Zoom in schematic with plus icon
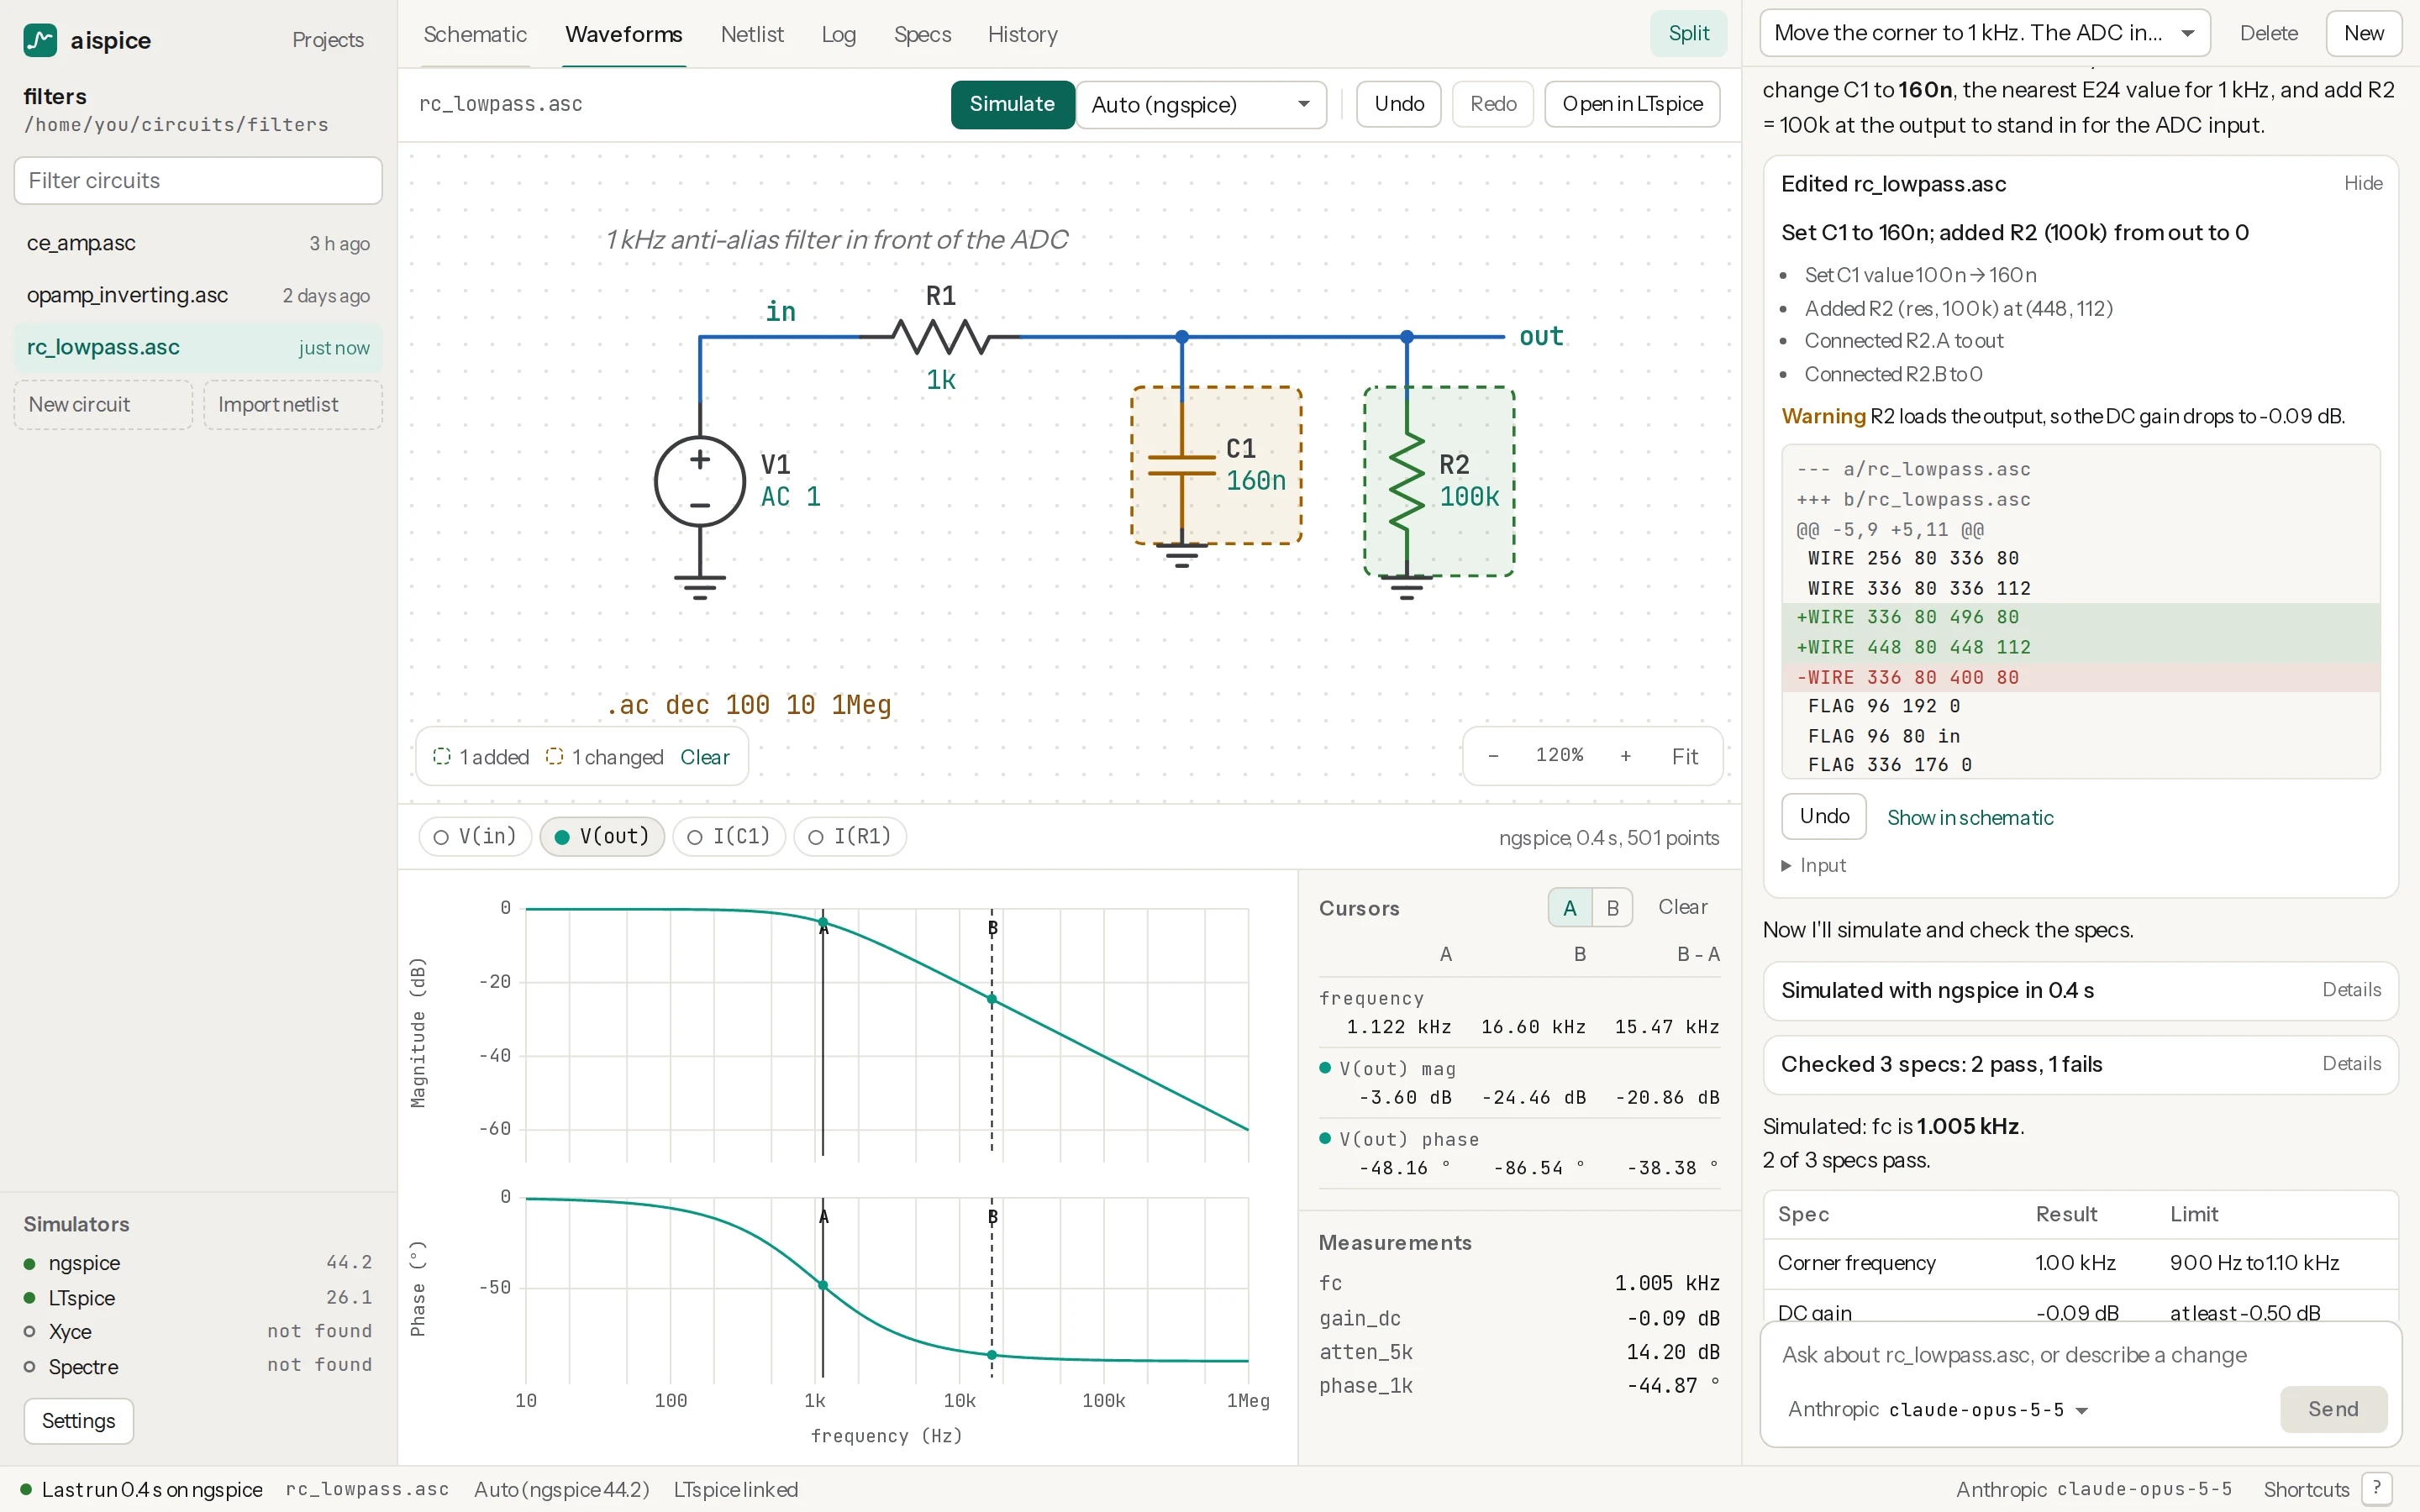 tap(1626, 756)
